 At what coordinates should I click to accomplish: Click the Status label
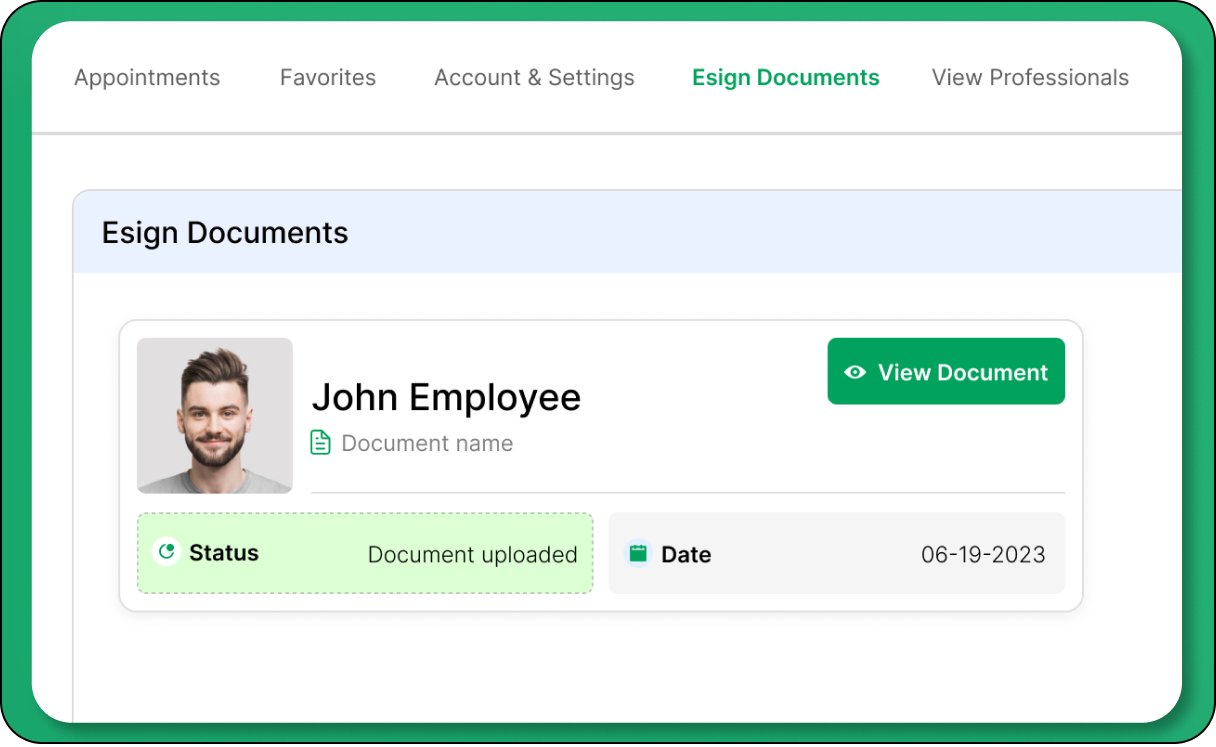(x=224, y=553)
